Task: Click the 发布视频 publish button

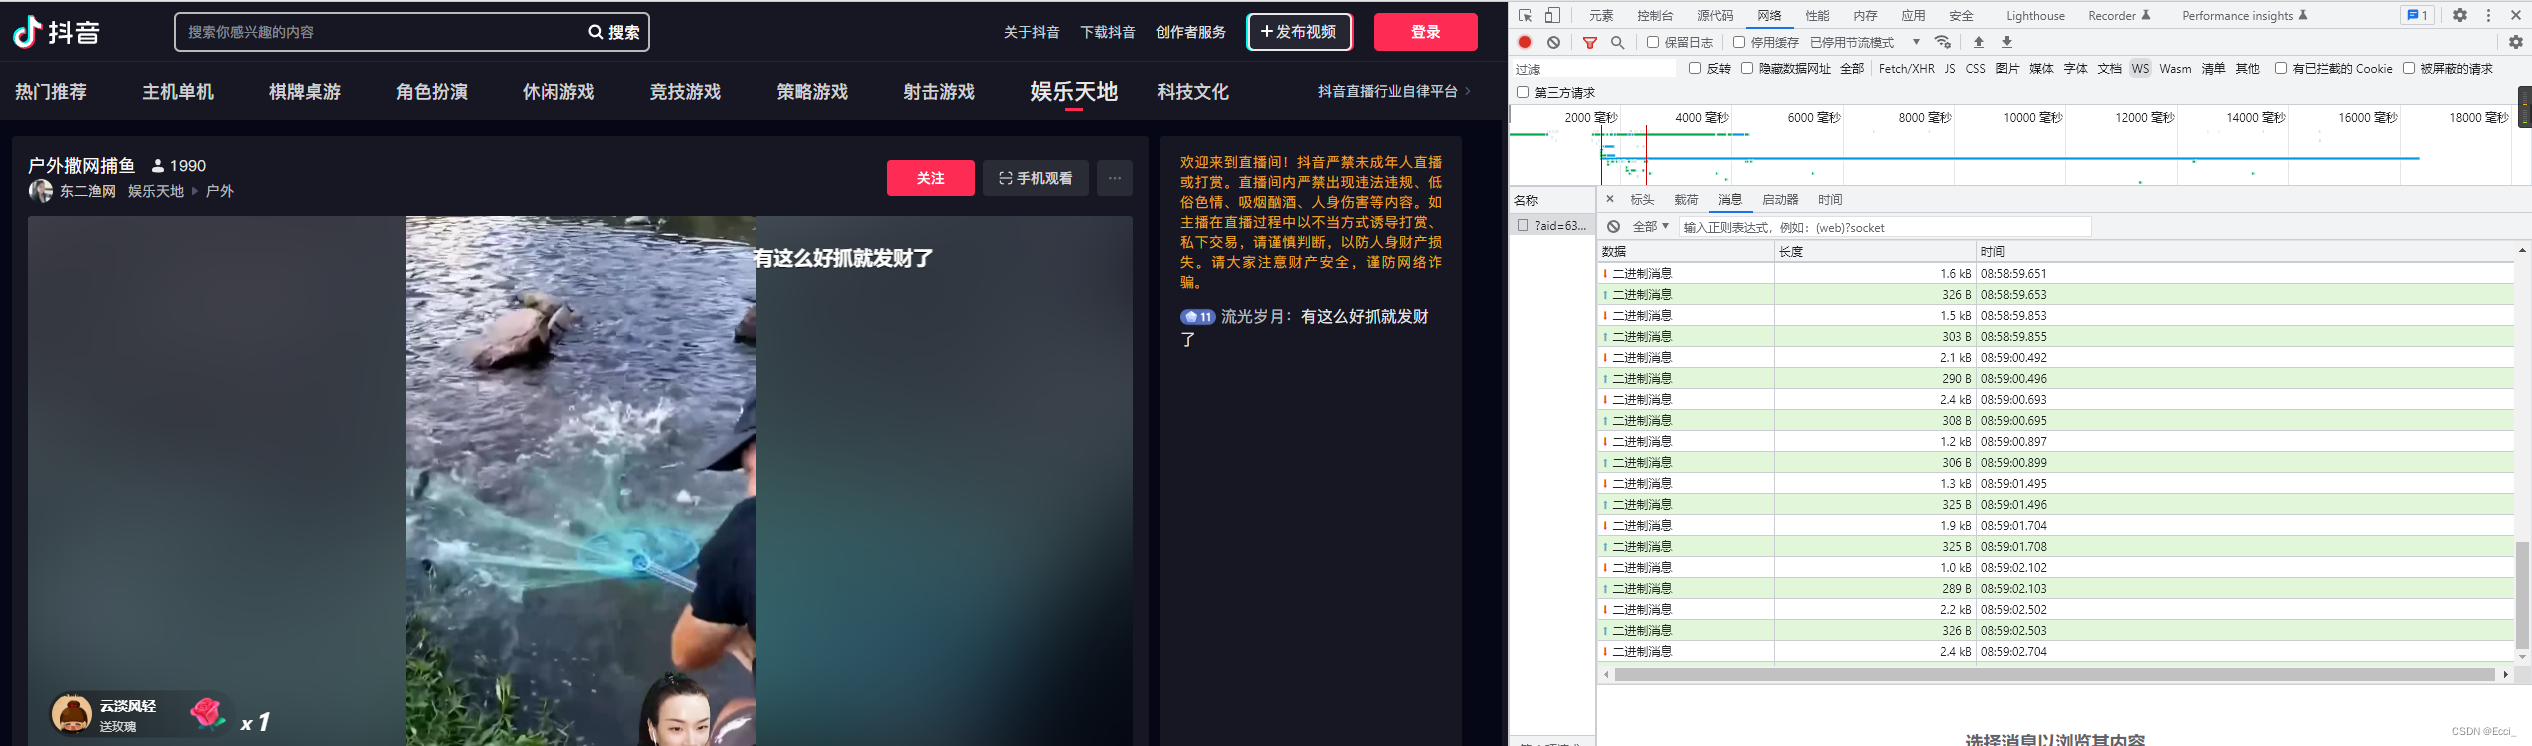Action: (x=1300, y=32)
